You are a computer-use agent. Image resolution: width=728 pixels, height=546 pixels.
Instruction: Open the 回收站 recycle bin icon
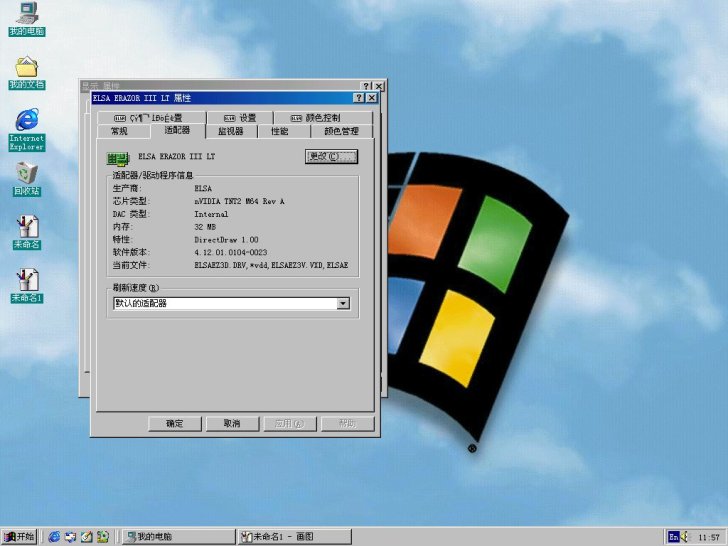[x=27, y=179]
